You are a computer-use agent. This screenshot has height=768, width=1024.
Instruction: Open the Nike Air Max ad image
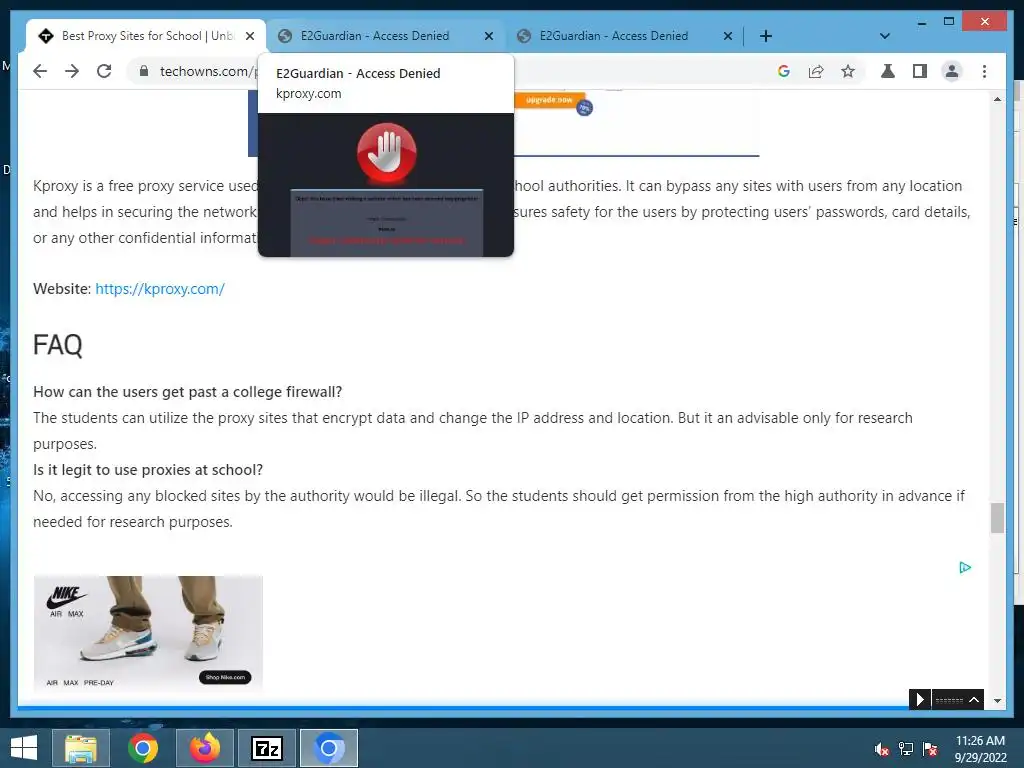click(148, 633)
